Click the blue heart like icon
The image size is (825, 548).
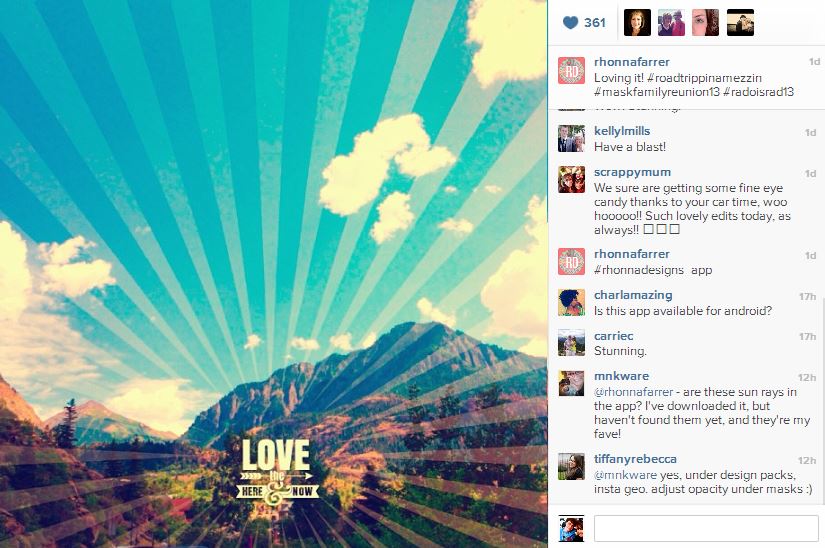coord(570,23)
